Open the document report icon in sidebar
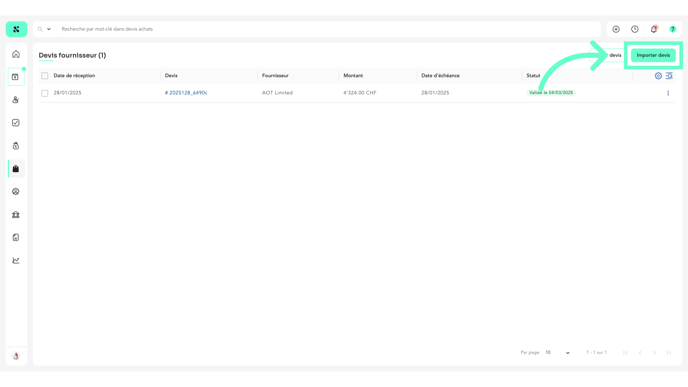The width and height of the screenshot is (688, 387). point(16,237)
